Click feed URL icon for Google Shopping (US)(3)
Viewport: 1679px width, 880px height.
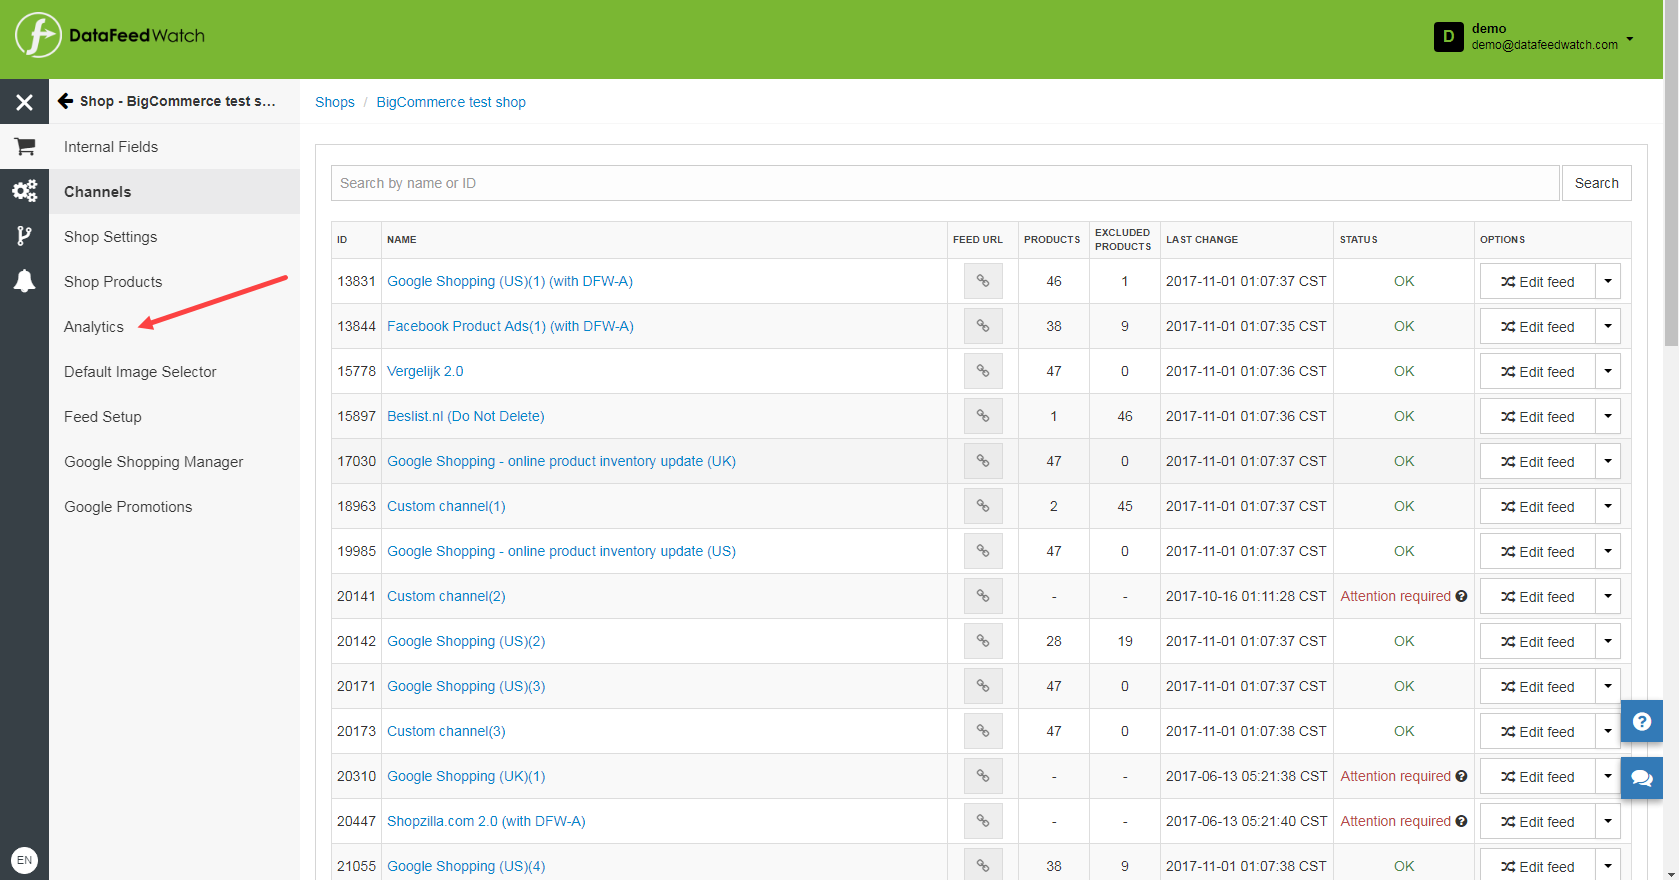pyautogui.click(x=983, y=686)
